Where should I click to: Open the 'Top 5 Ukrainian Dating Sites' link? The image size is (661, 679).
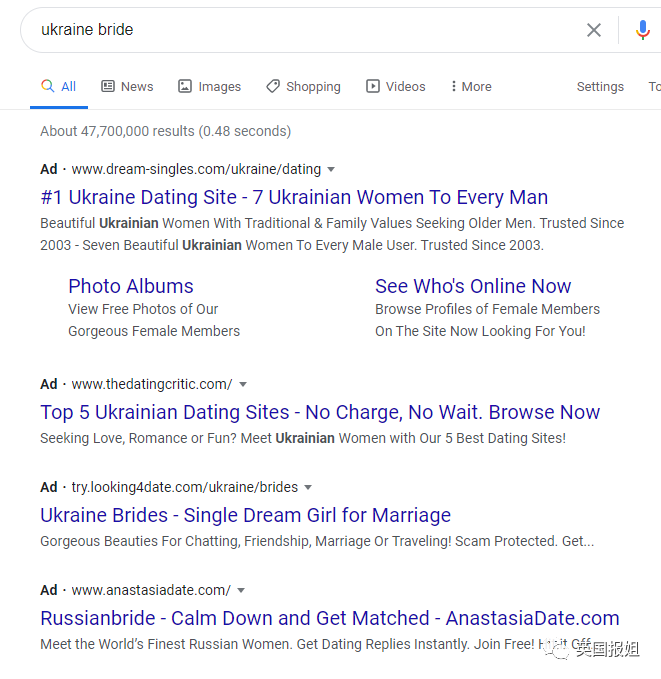[x=320, y=412]
